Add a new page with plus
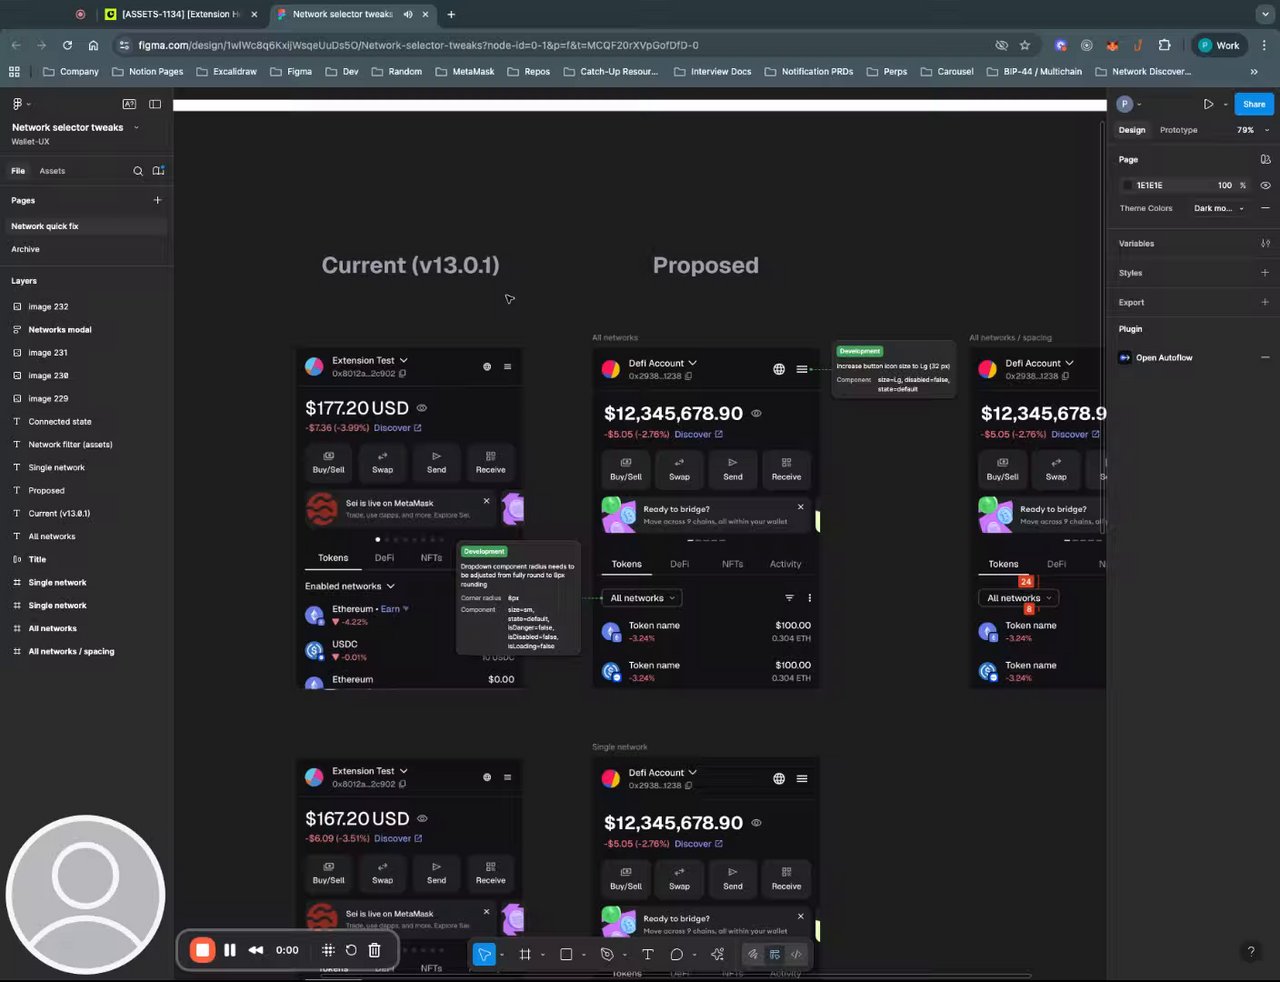Screen dimensions: 1280x982 point(157,200)
